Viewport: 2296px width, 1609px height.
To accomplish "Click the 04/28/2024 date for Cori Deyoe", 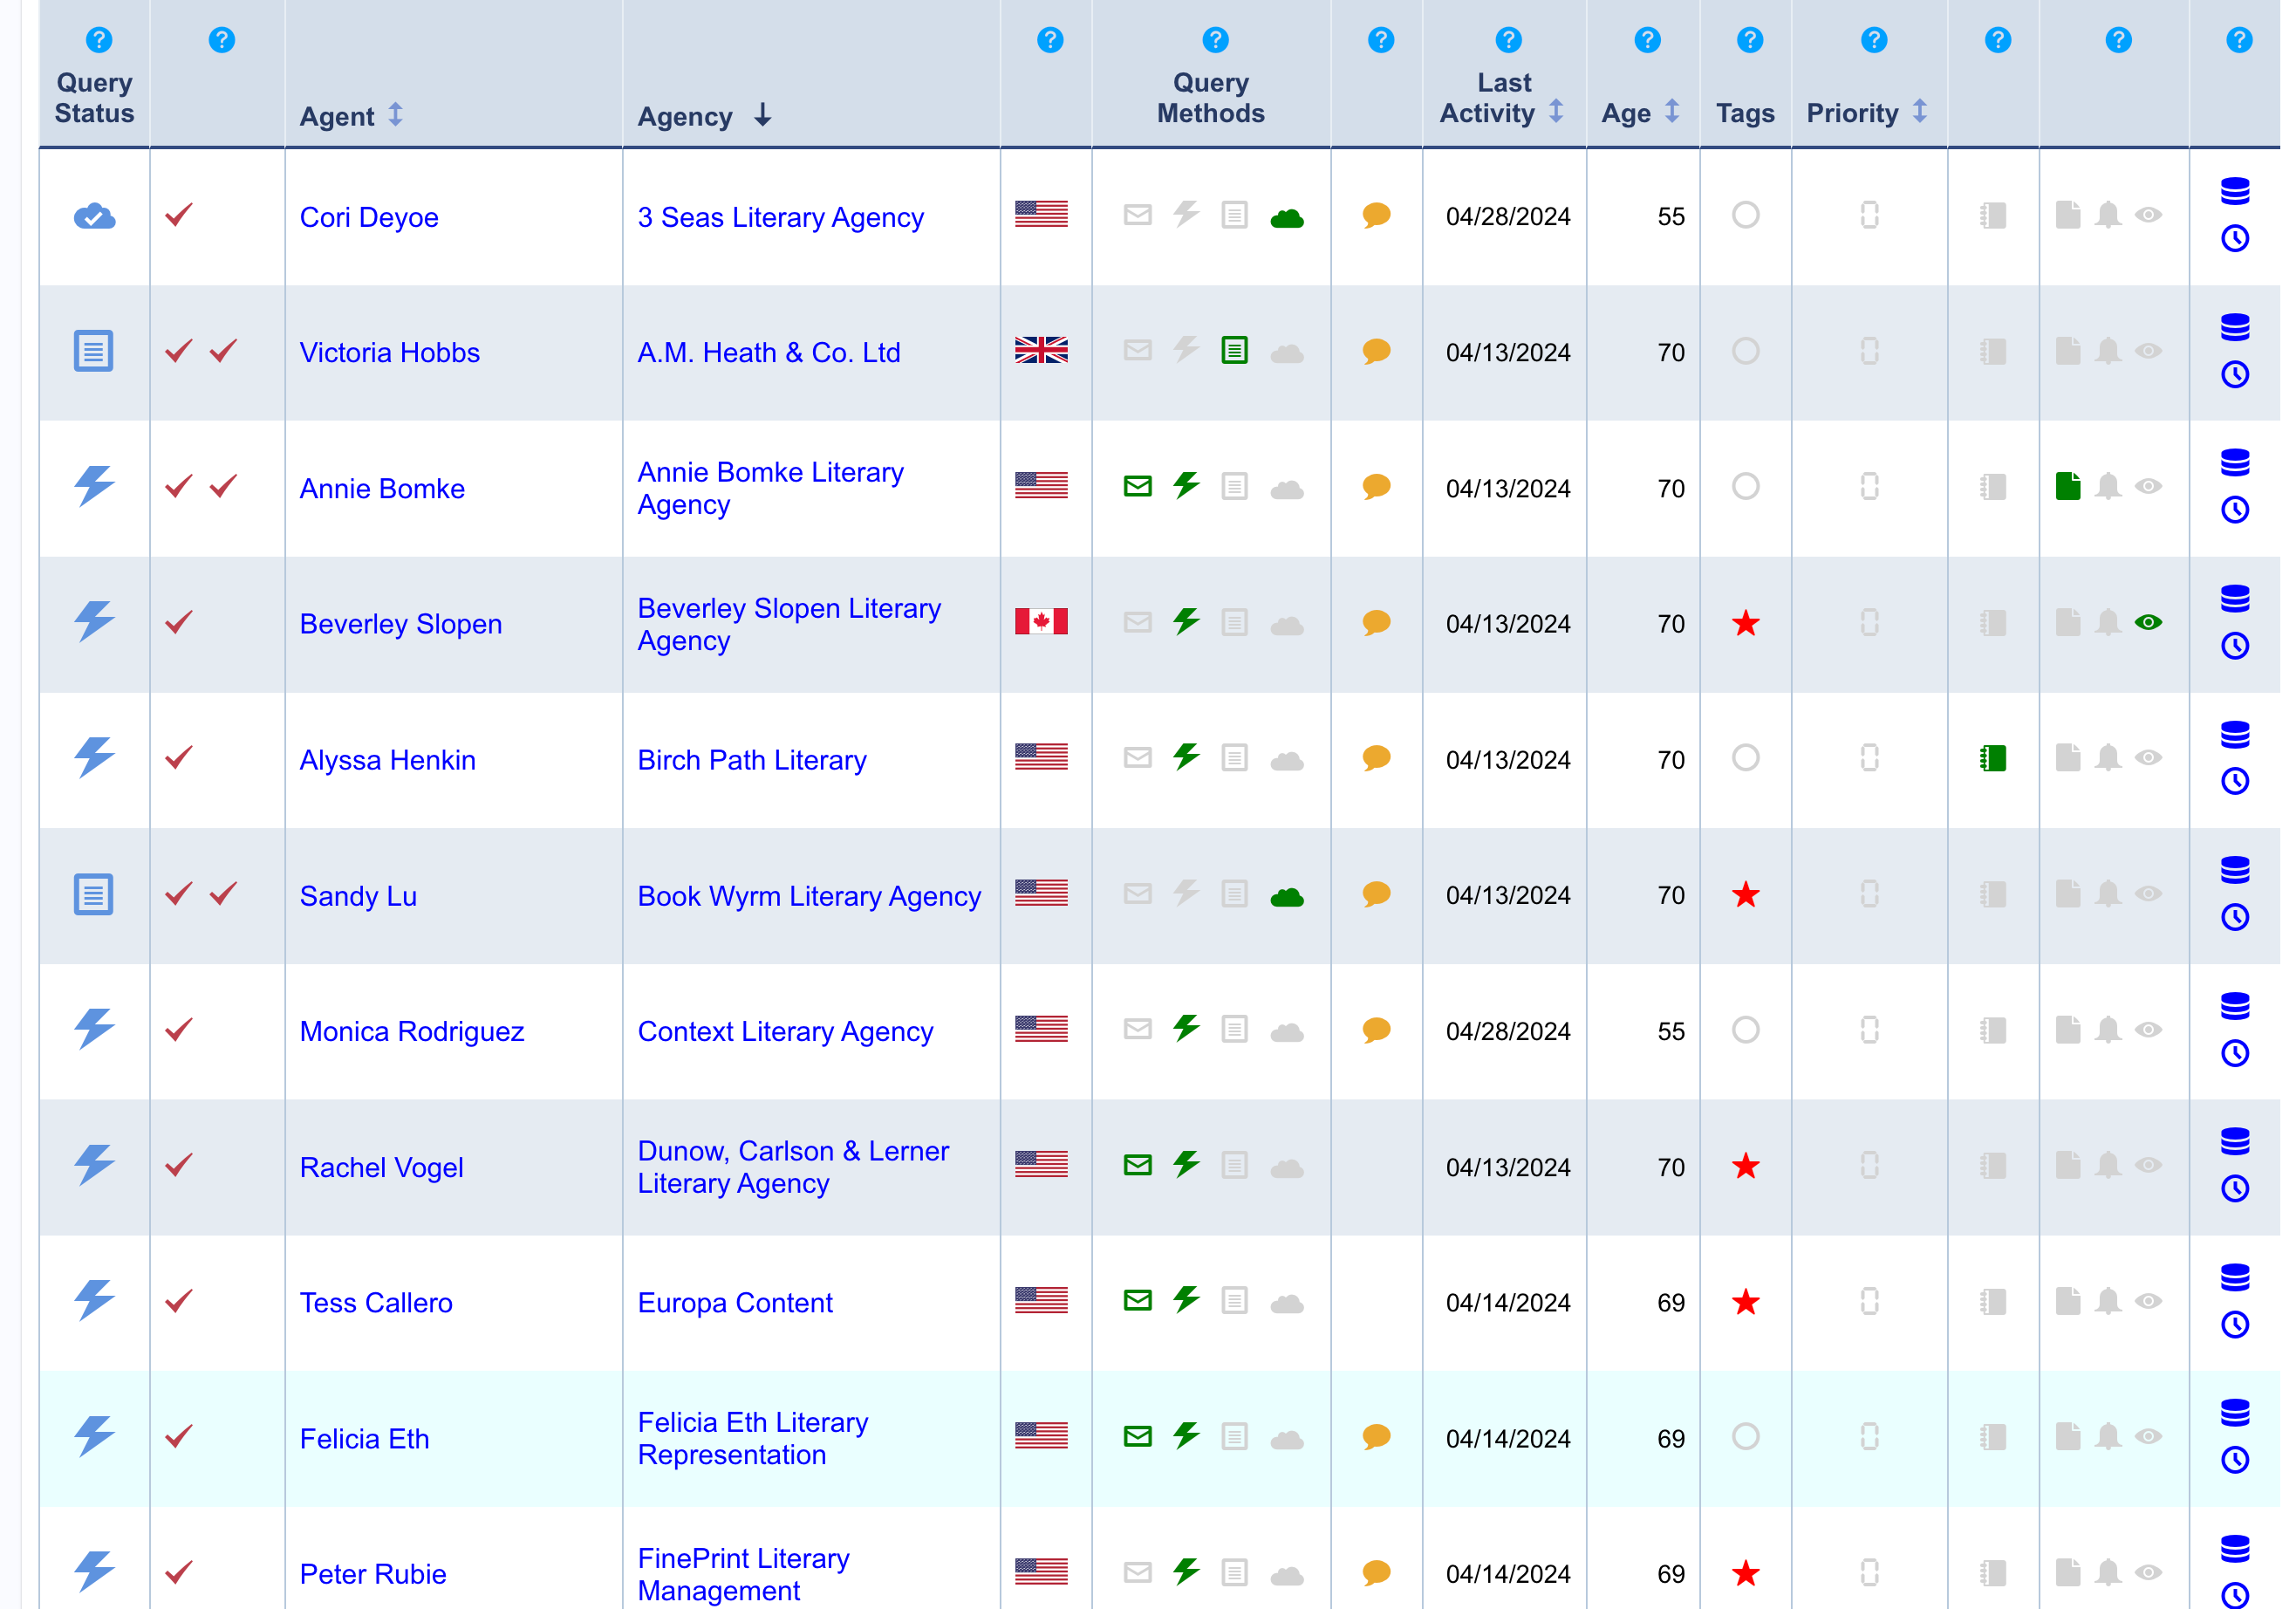I will coord(1508,216).
